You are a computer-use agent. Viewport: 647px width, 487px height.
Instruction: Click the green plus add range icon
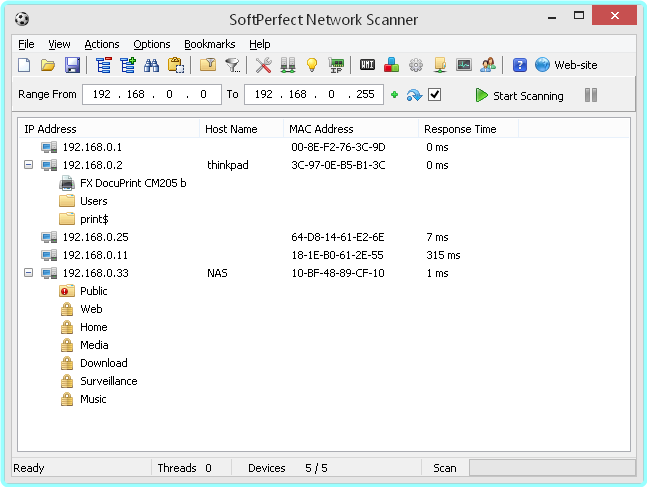point(394,95)
